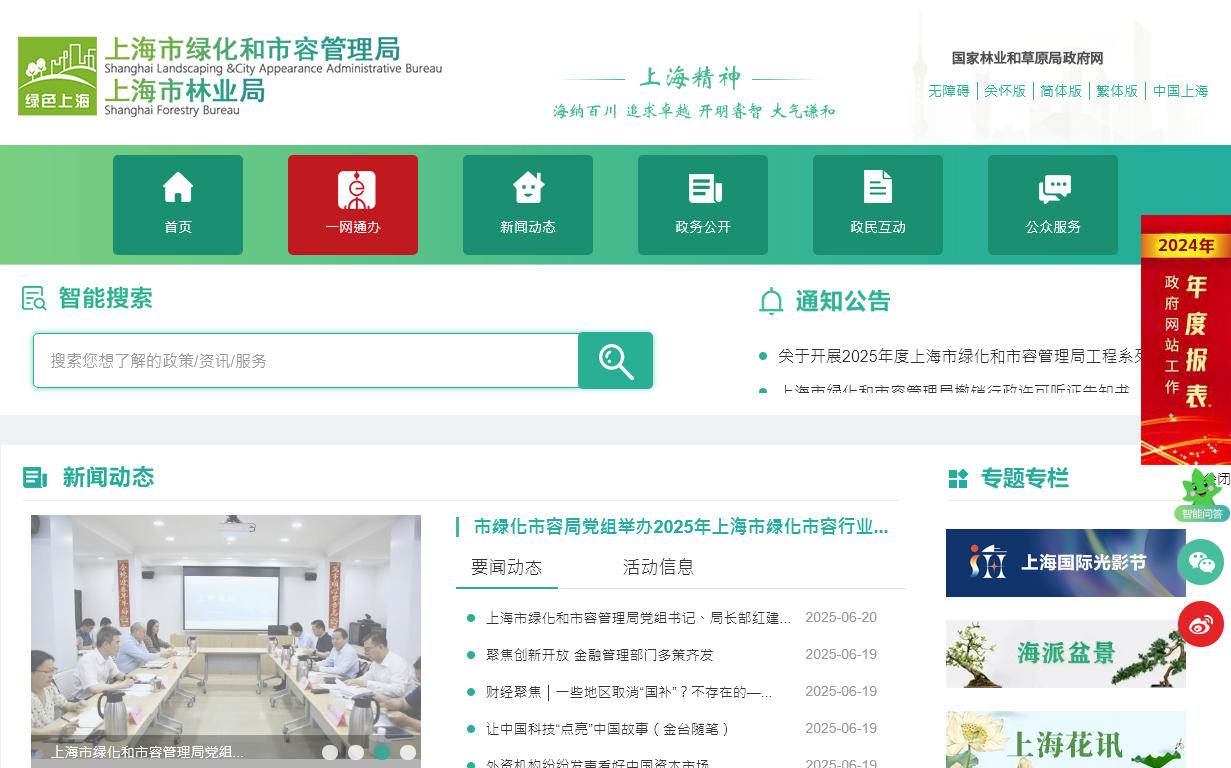Open 政务公开 navigation tile

pyautogui.click(x=703, y=205)
